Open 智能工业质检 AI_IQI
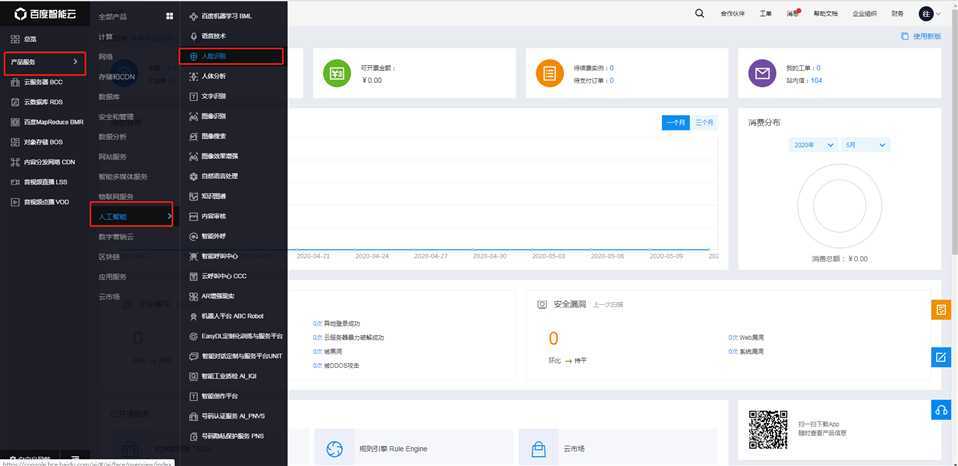958x466 pixels. (x=223, y=376)
